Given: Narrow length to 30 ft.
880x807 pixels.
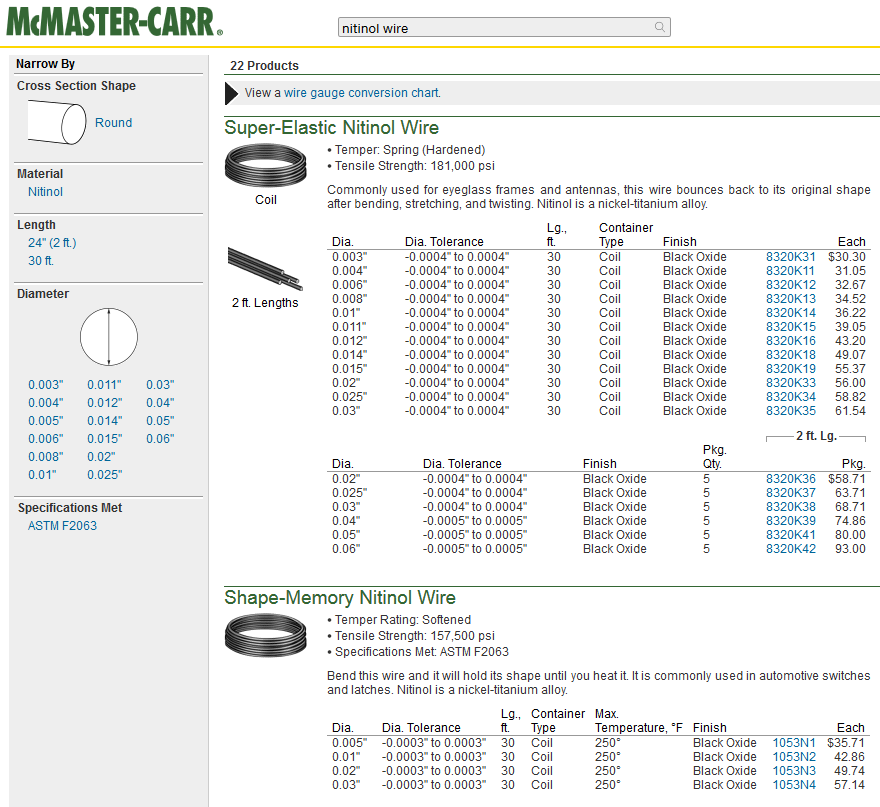Looking at the screenshot, I should [x=41, y=261].
